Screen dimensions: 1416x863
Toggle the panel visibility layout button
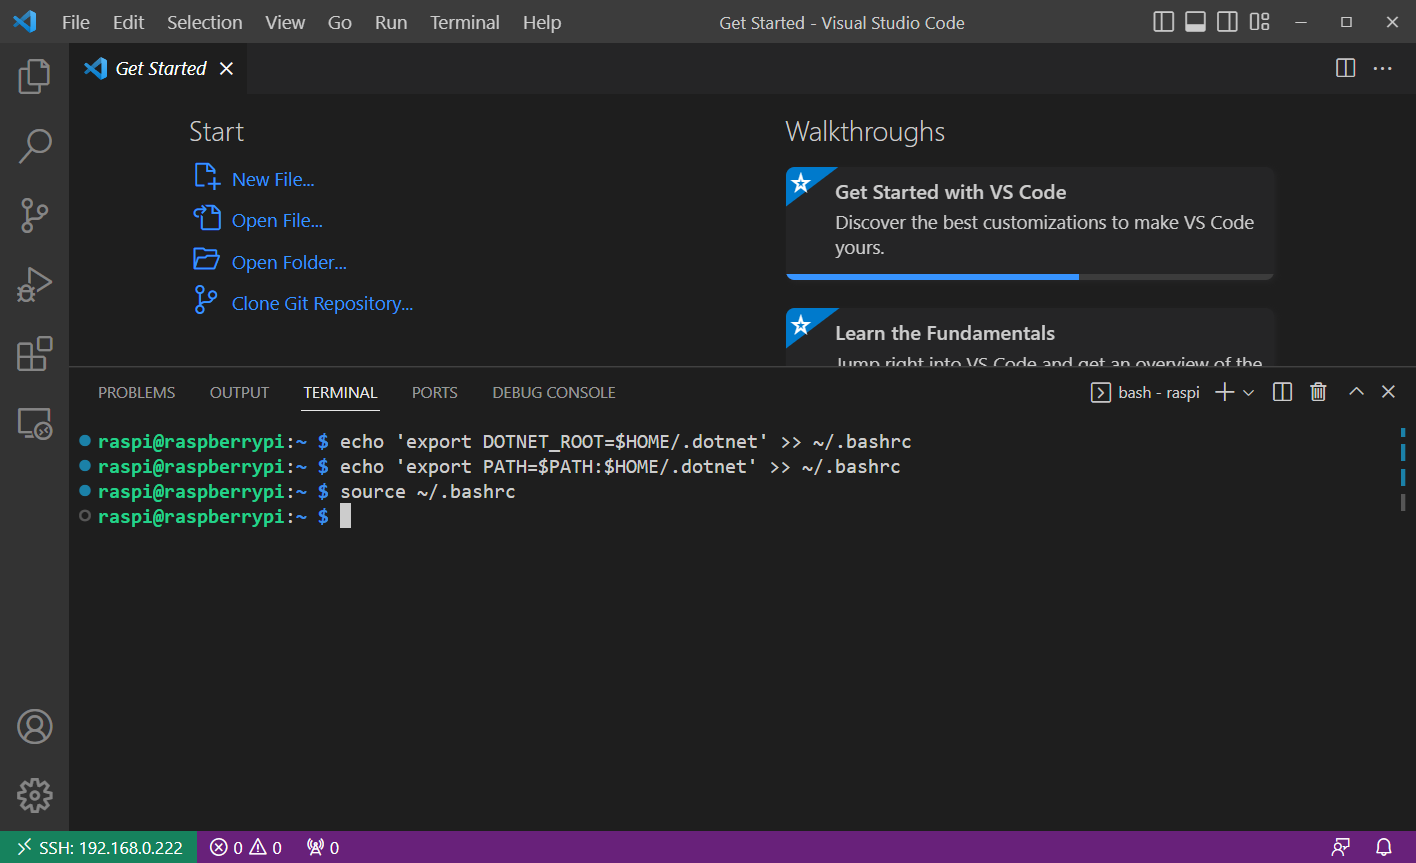point(1195,22)
